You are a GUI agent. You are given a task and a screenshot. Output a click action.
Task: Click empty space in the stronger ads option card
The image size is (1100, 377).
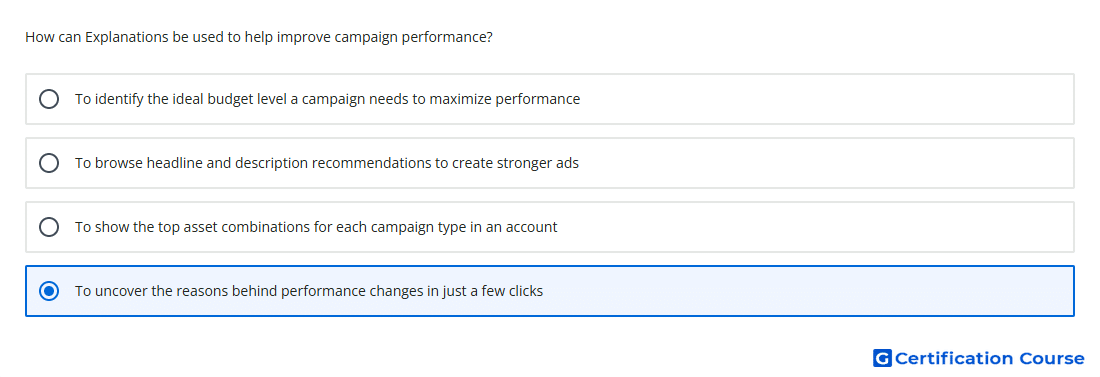pyautogui.click(x=828, y=163)
